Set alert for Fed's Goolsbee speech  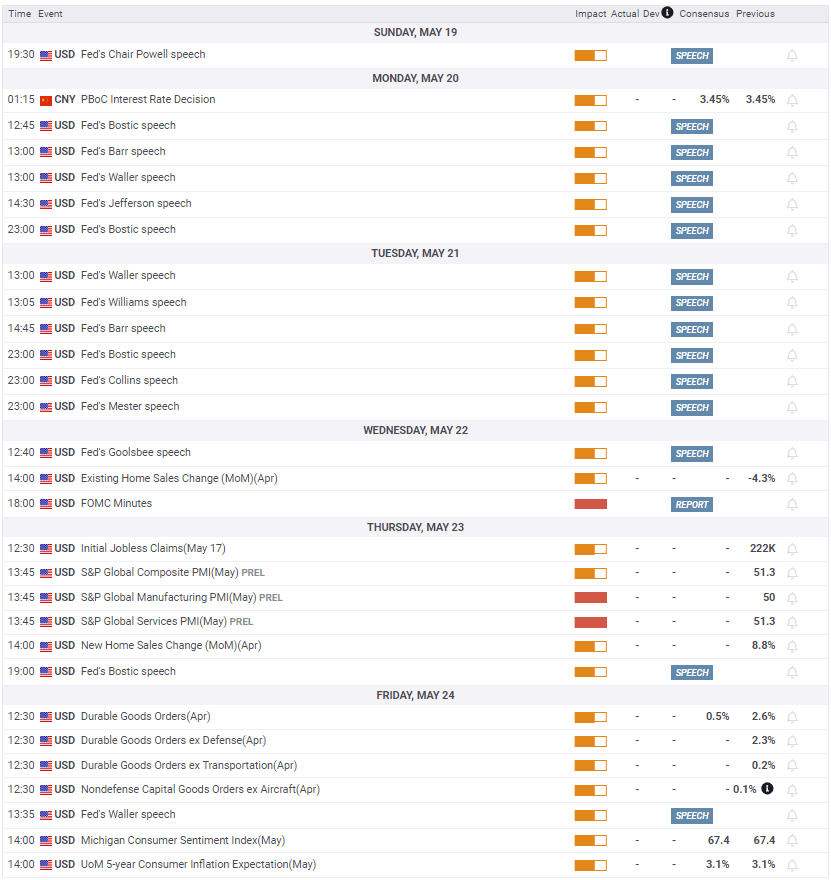pyautogui.click(x=792, y=453)
